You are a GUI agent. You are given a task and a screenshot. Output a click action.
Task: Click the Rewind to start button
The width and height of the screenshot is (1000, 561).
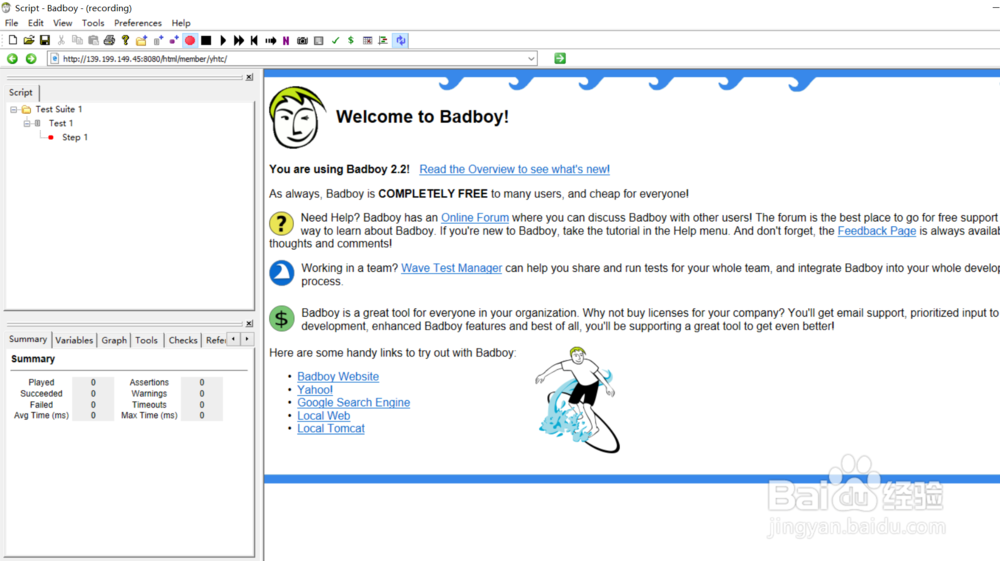coord(254,40)
